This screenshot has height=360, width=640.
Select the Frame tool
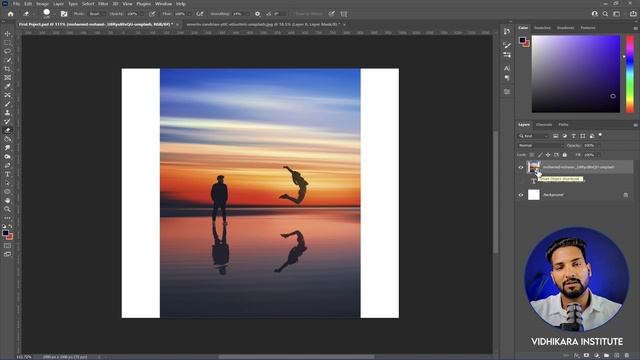coord(7,78)
